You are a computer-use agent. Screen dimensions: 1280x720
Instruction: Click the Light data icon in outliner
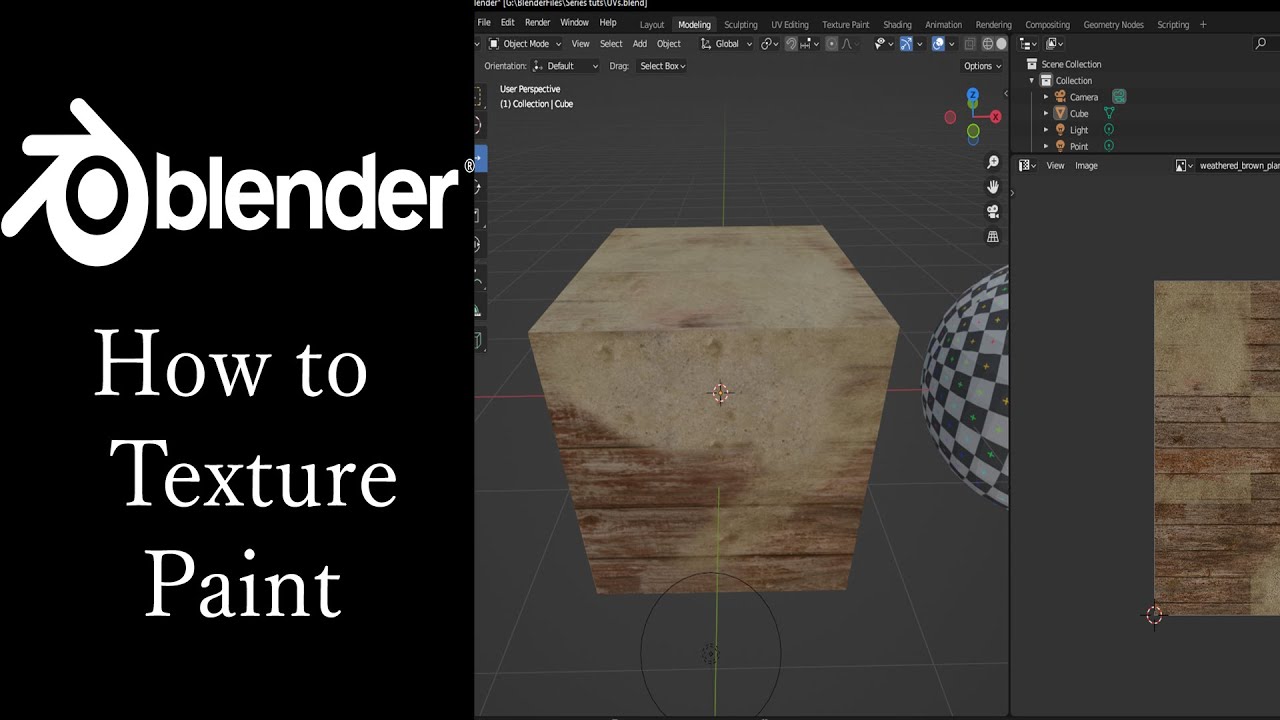pyautogui.click(x=1108, y=130)
